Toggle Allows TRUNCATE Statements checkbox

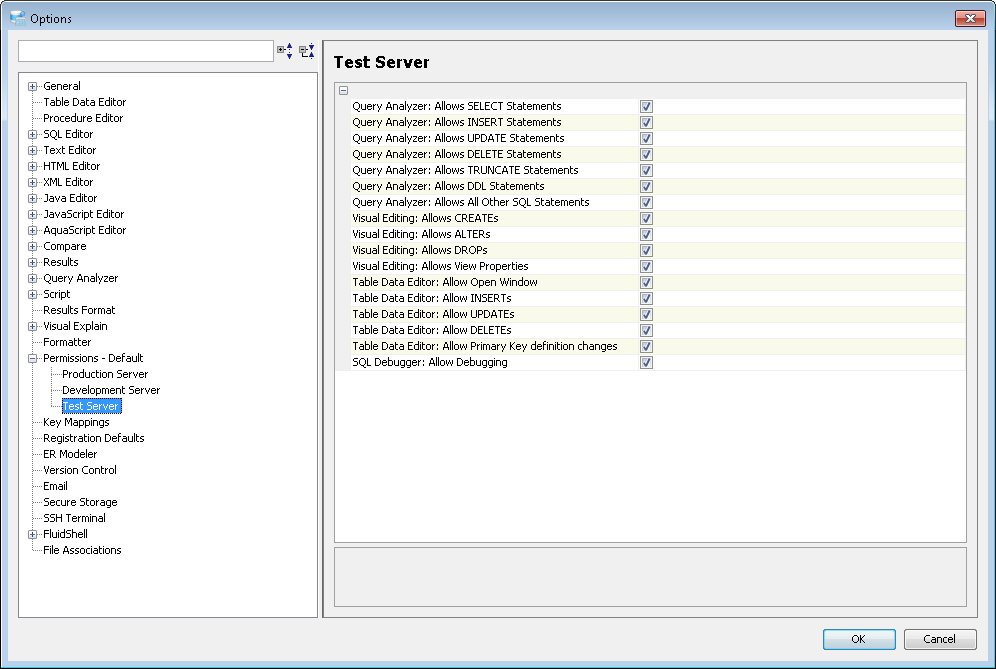click(646, 170)
